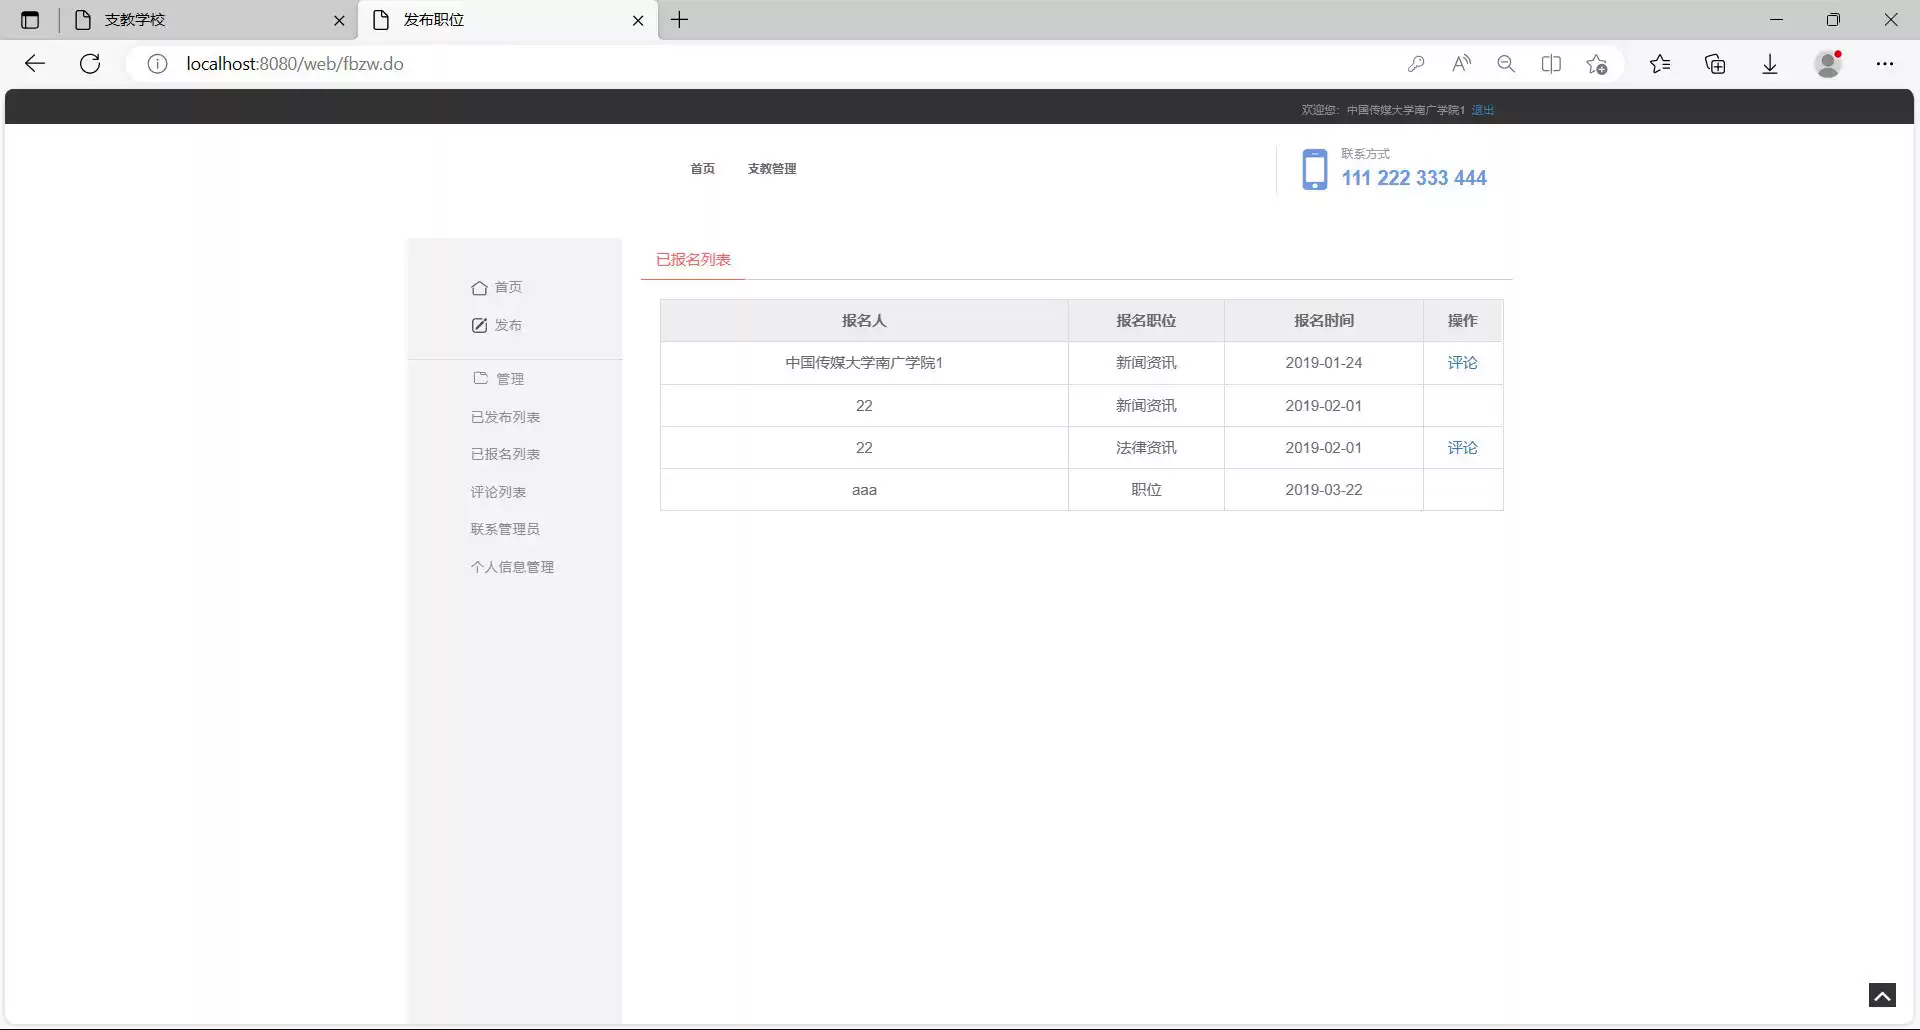Select date cell 2019-03-22
Screen dimensions: 1920x1030
click(1324, 490)
